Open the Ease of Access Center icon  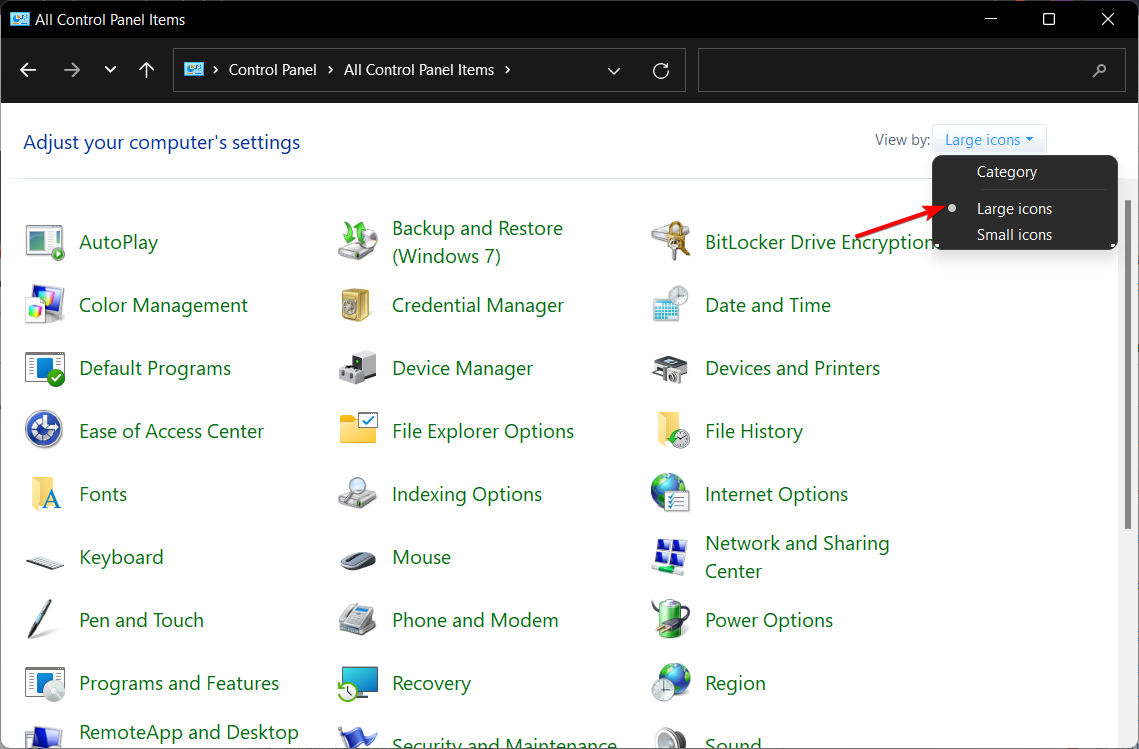point(45,431)
